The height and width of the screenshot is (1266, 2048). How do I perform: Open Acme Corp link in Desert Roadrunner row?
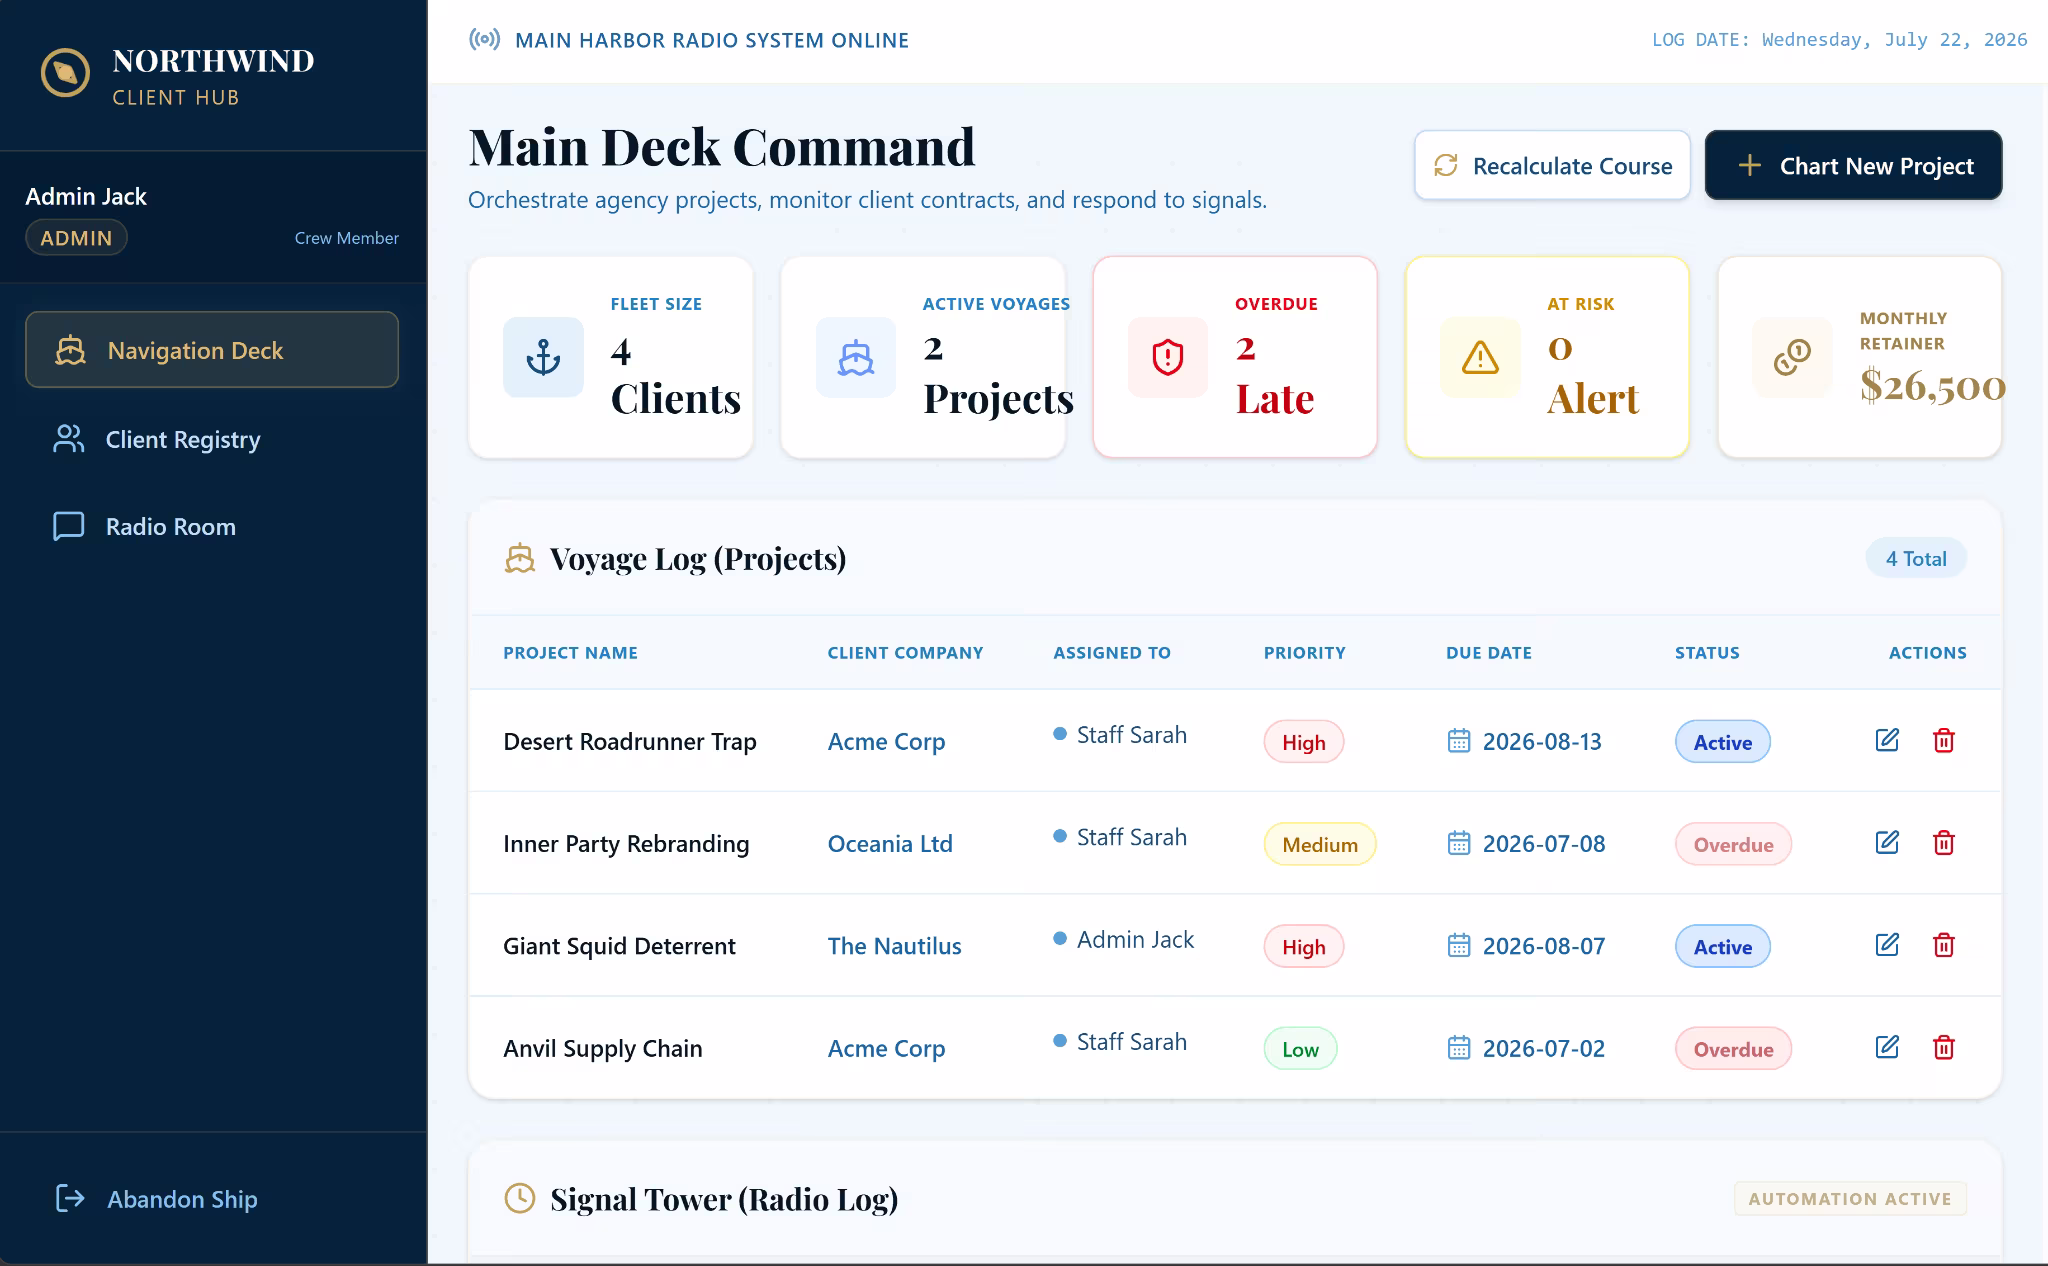coord(886,741)
